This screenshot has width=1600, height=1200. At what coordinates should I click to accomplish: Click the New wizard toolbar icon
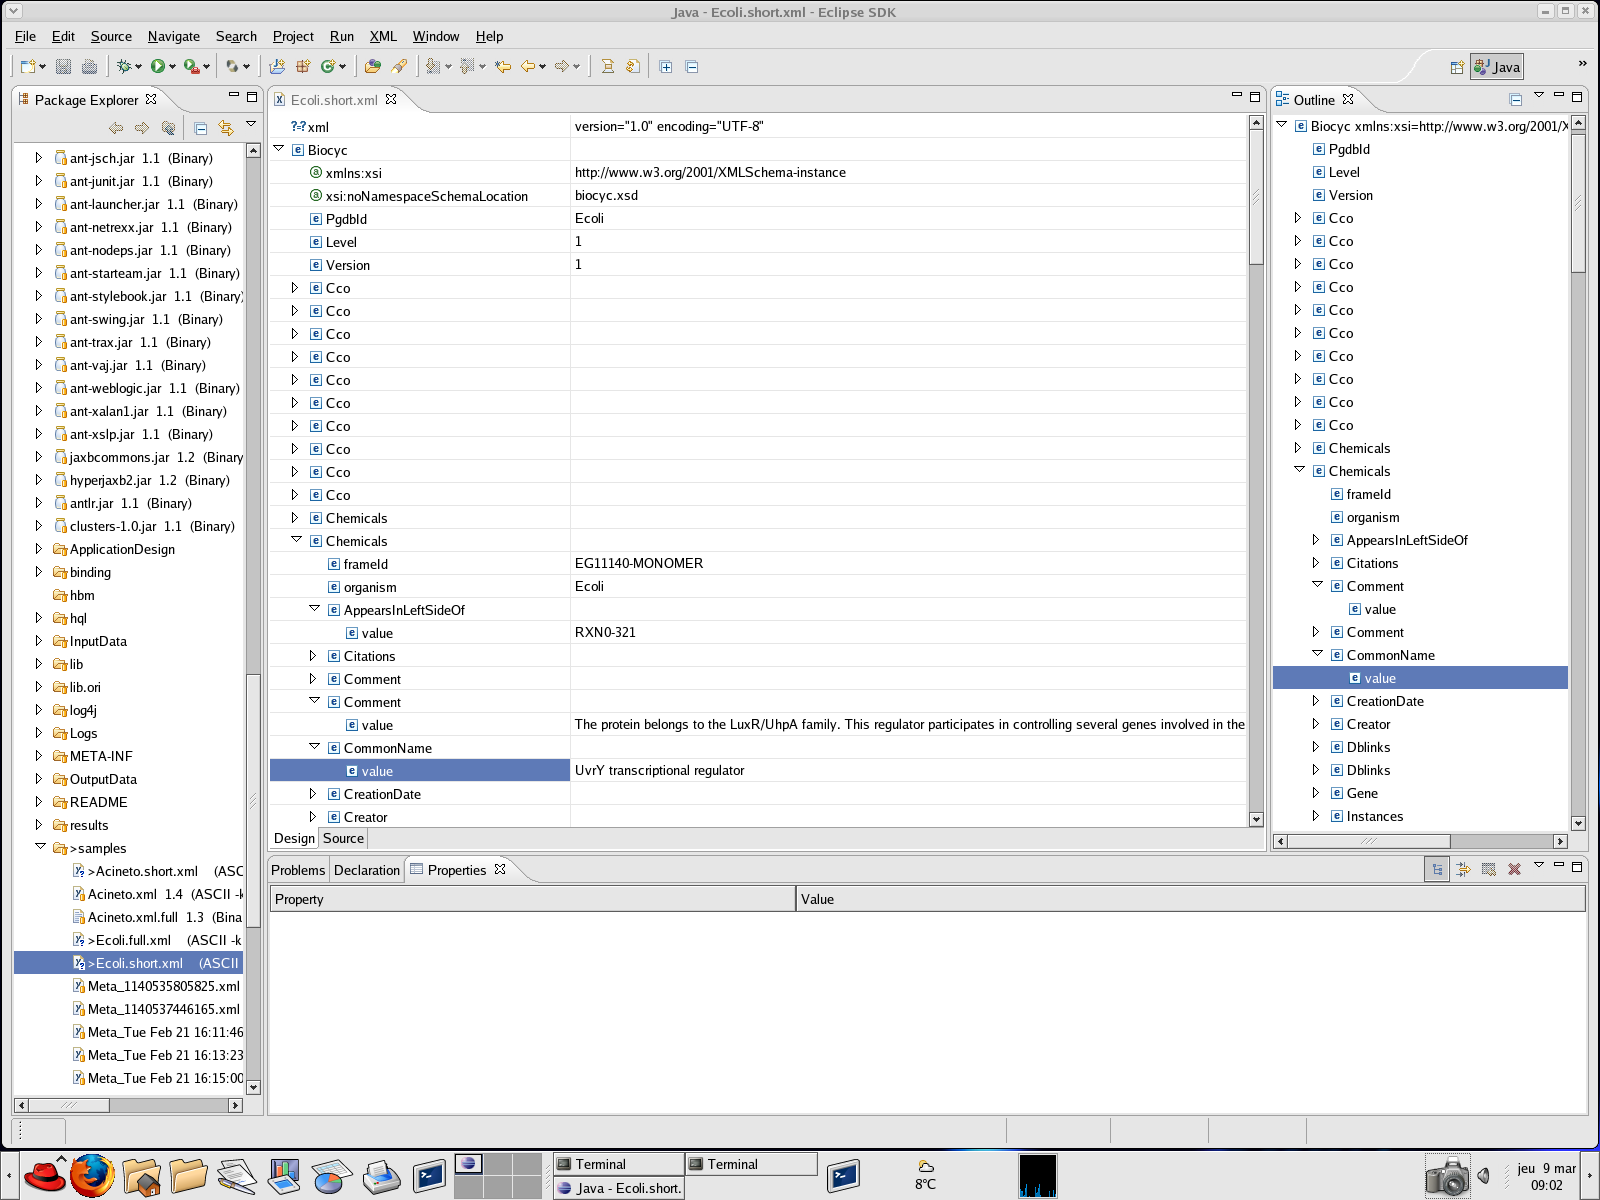coord(28,66)
